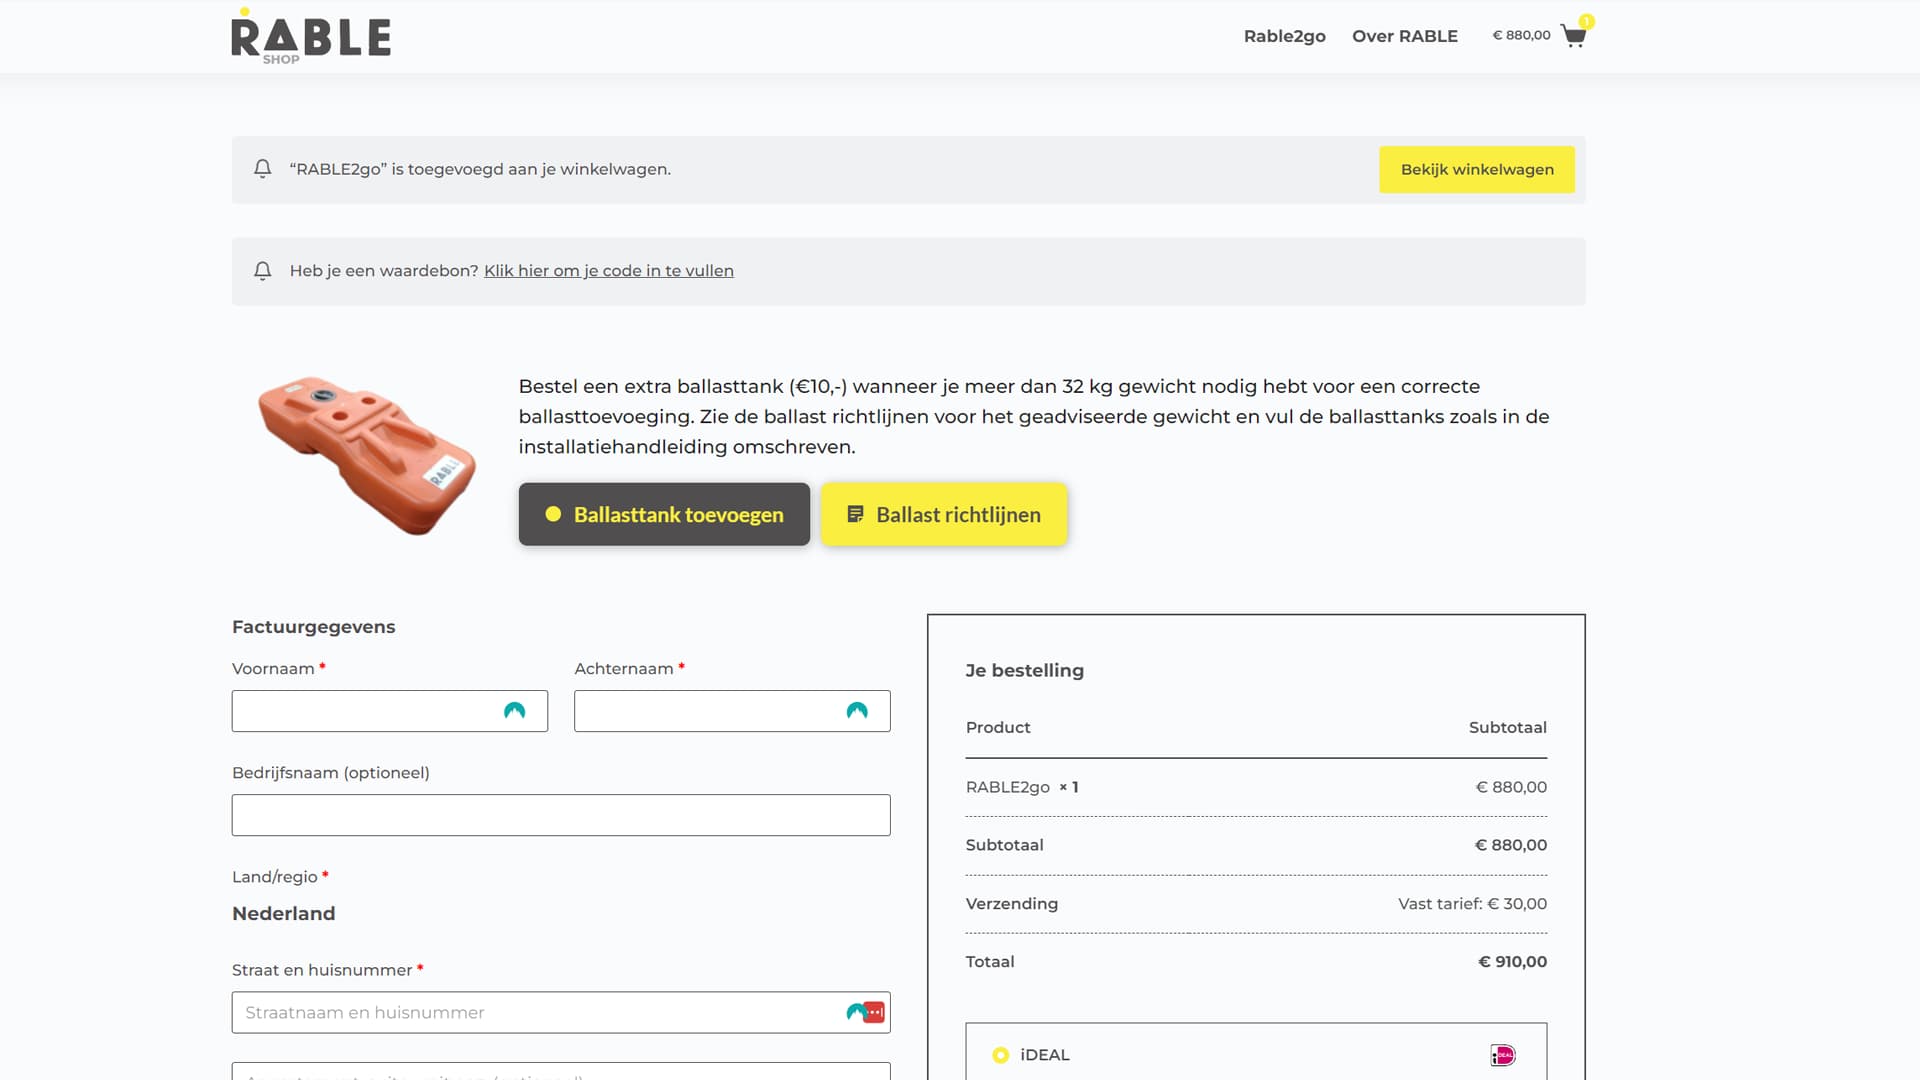Click the Subtotaal column header
The image size is (1920, 1080).
coord(1507,728)
